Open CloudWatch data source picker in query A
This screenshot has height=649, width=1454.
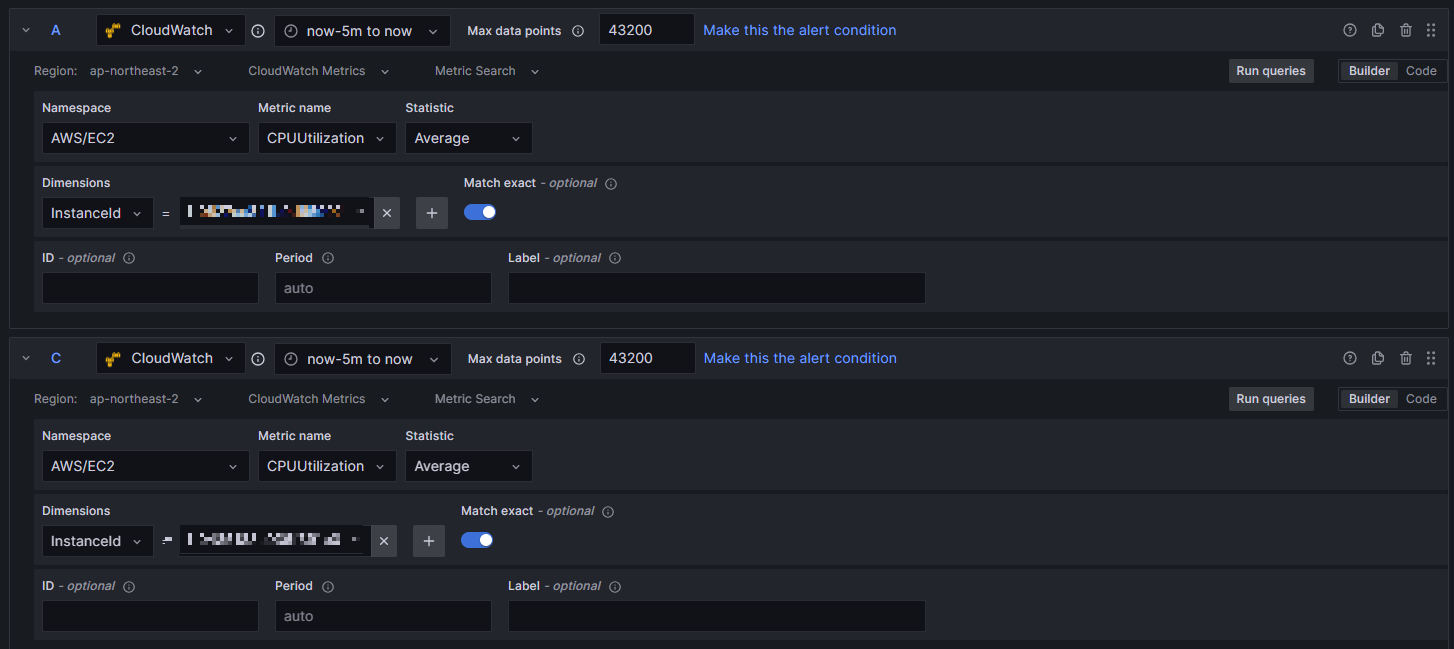click(171, 31)
